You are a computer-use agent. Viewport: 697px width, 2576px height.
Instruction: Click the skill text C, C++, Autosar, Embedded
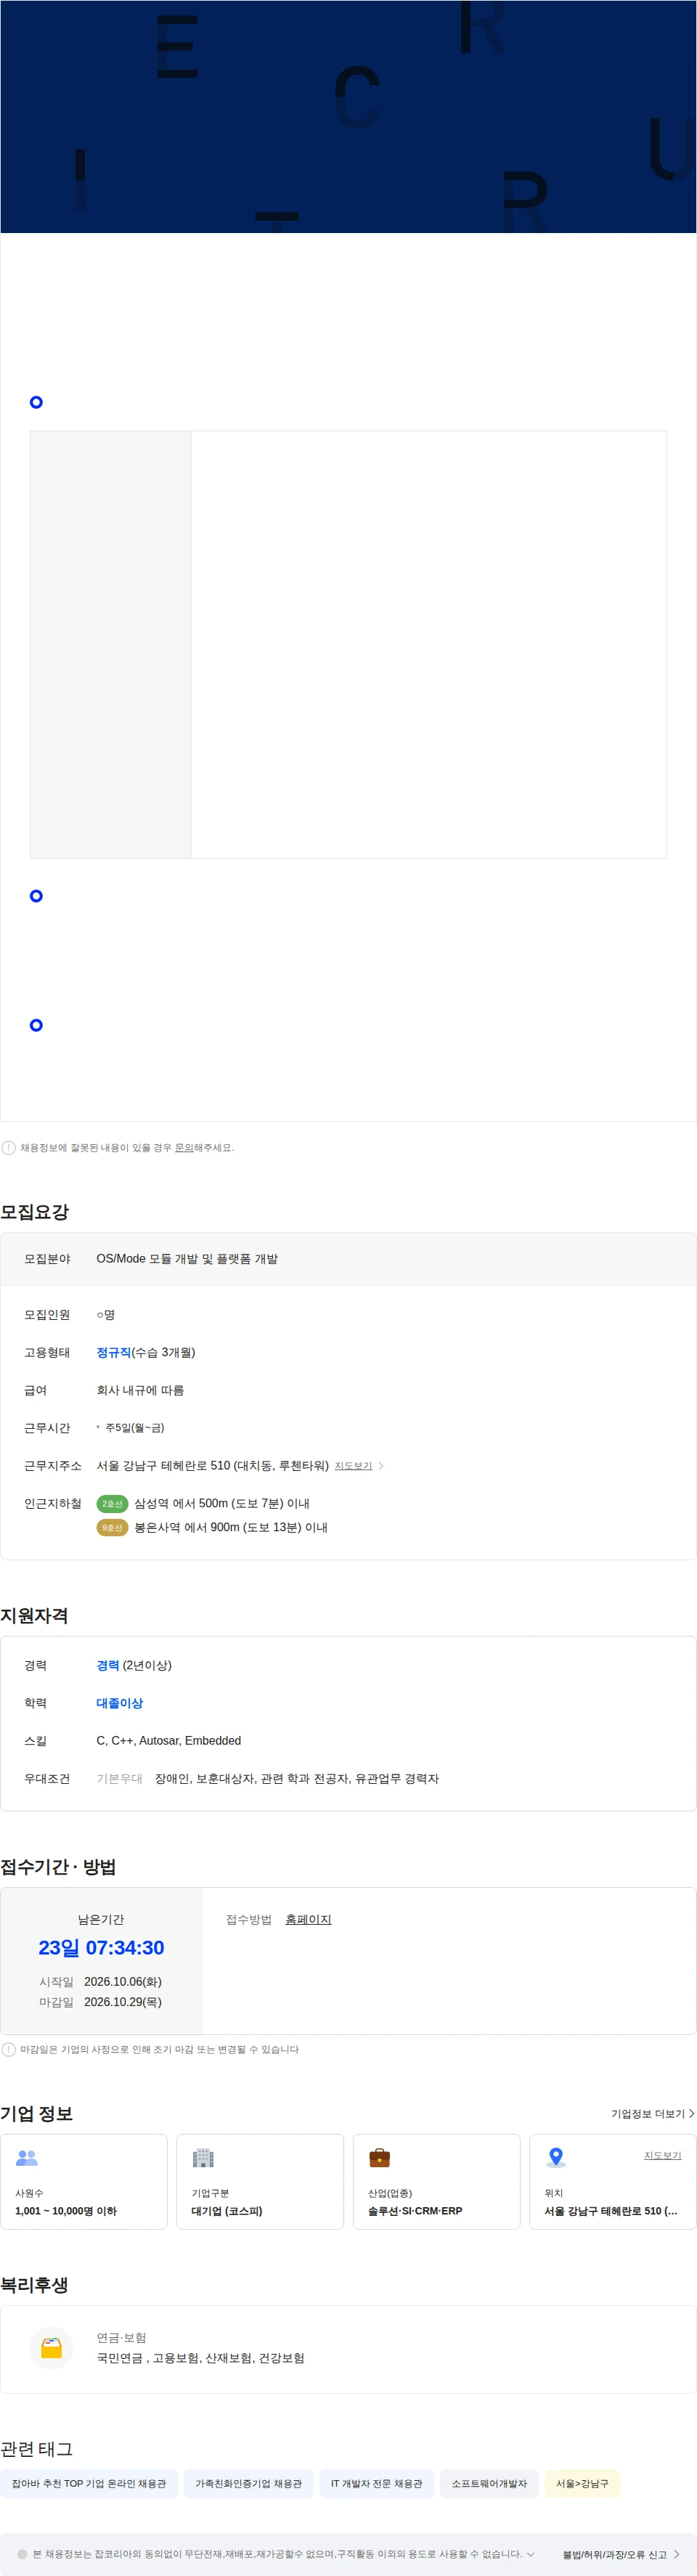[168, 1741]
